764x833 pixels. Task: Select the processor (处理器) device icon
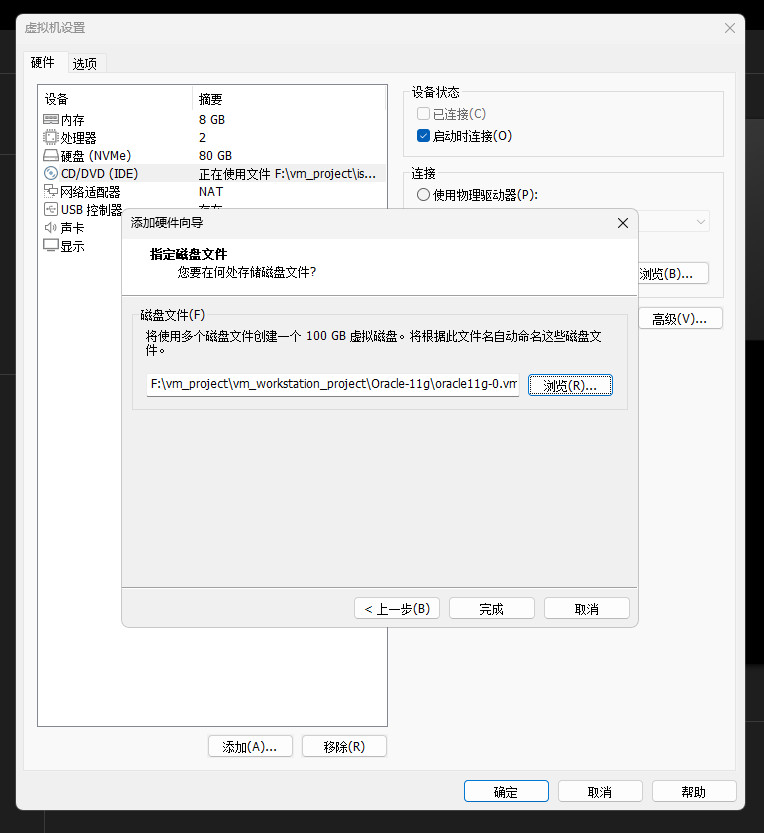point(51,138)
